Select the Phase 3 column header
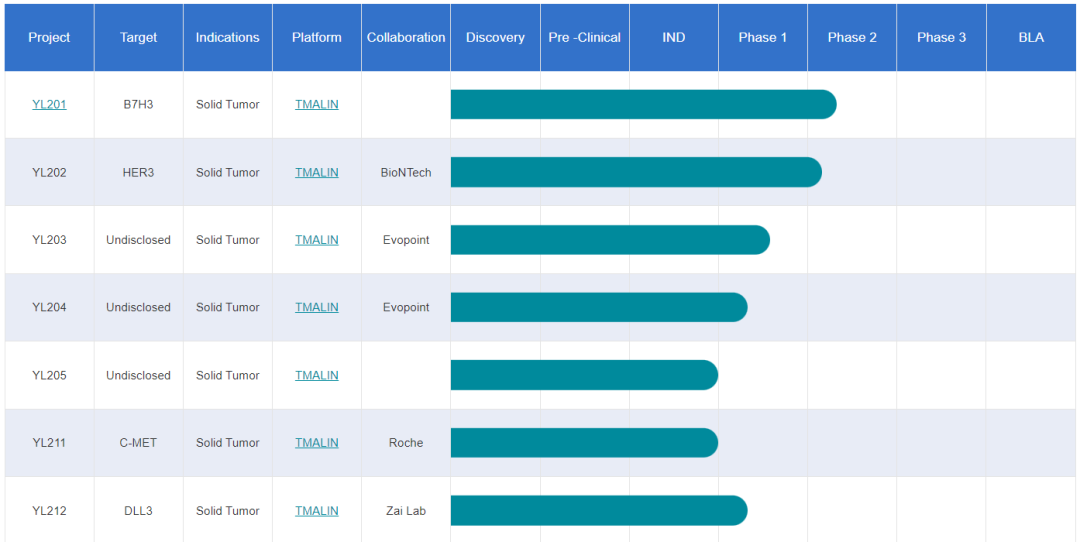Screen dimensions: 1080x542 click(x=942, y=37)
